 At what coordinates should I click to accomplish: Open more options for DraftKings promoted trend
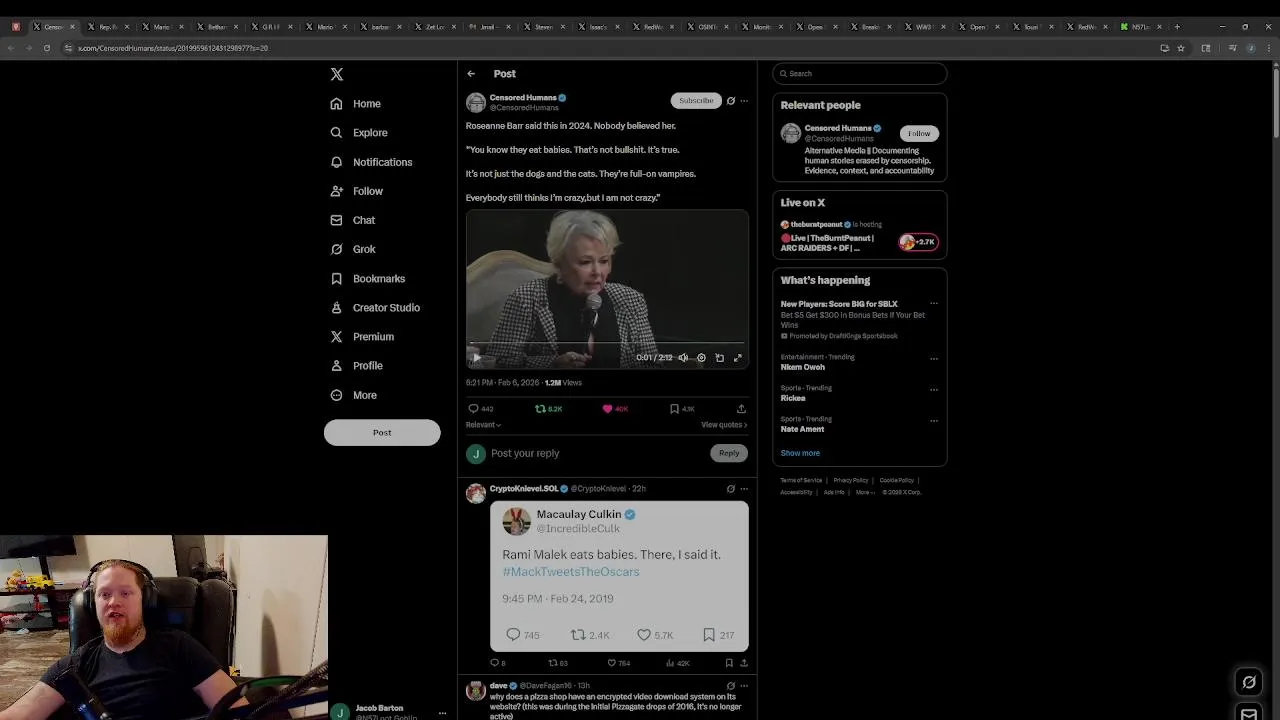click(x=934, y=304)
